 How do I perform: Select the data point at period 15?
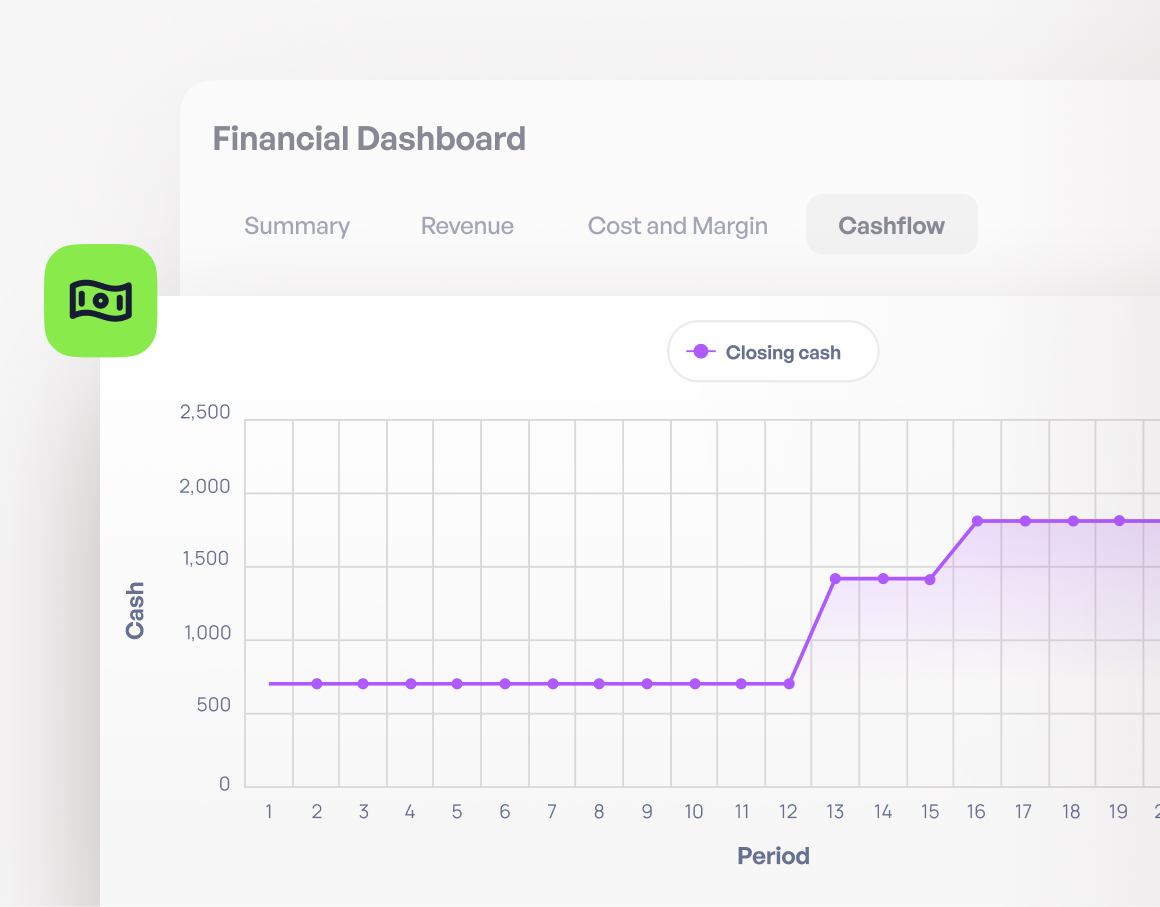point(930,579)
